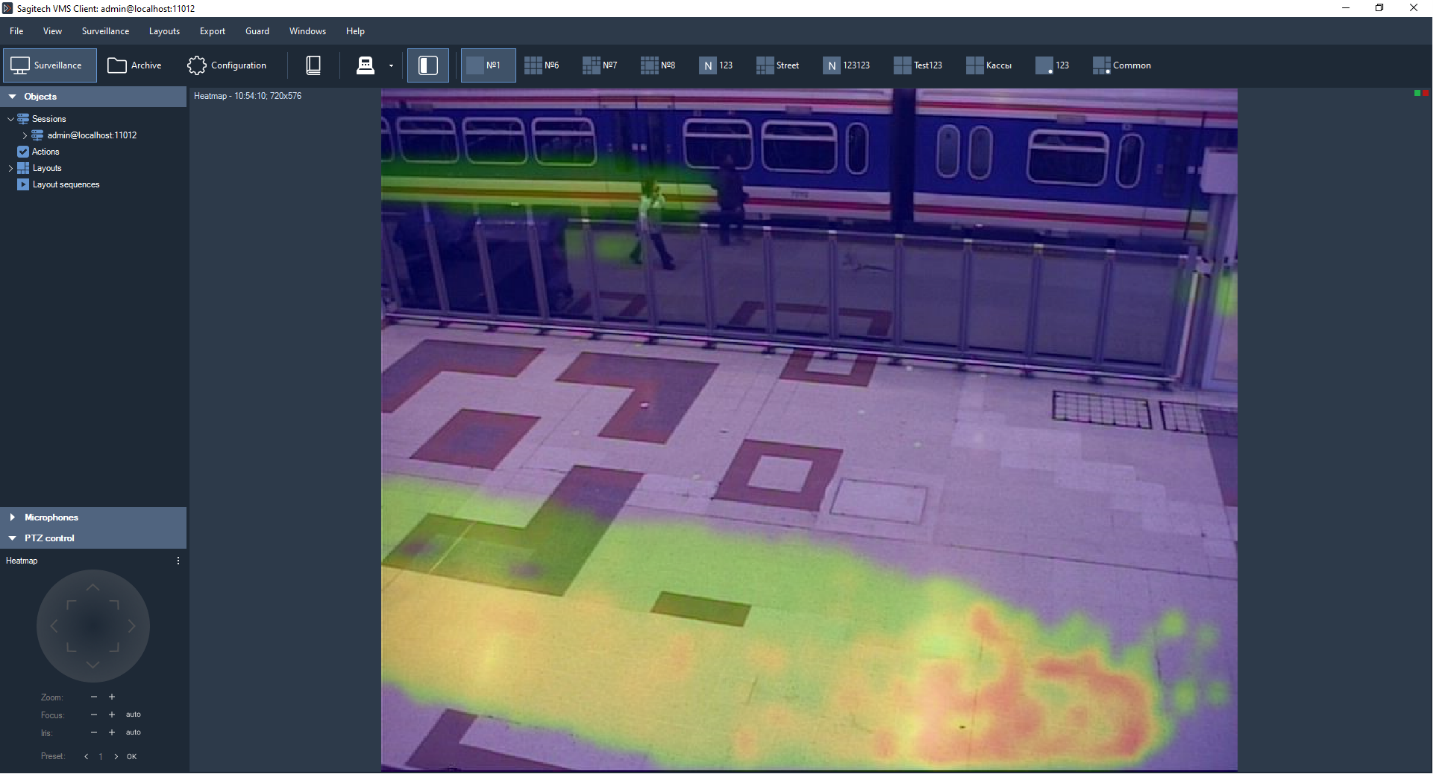Screen dimensions: 1433x774
Task: Expand the Microphones panel
Action: (x=51, y=517)
